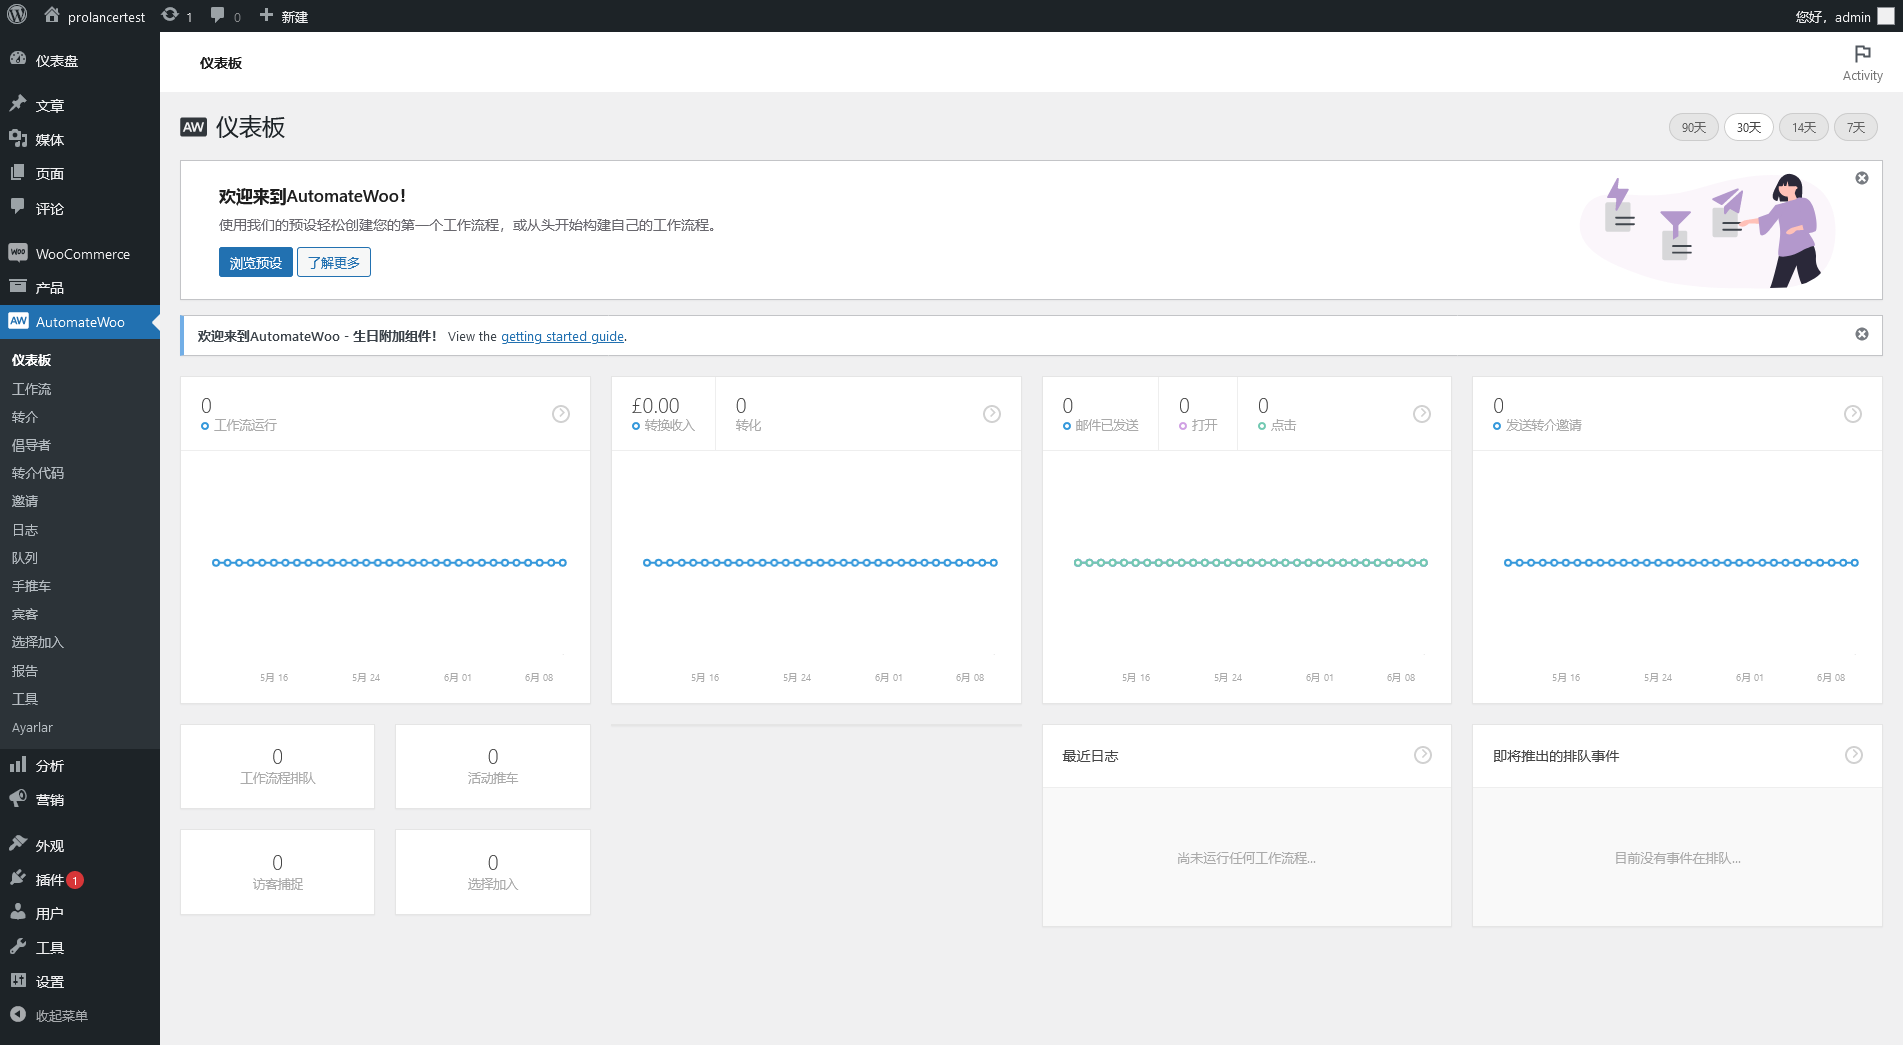Click the 评论 comment icon in sidebar
Viewport: 1903px width, 1045px height.
pyautogui.click(x=18, y=207)
